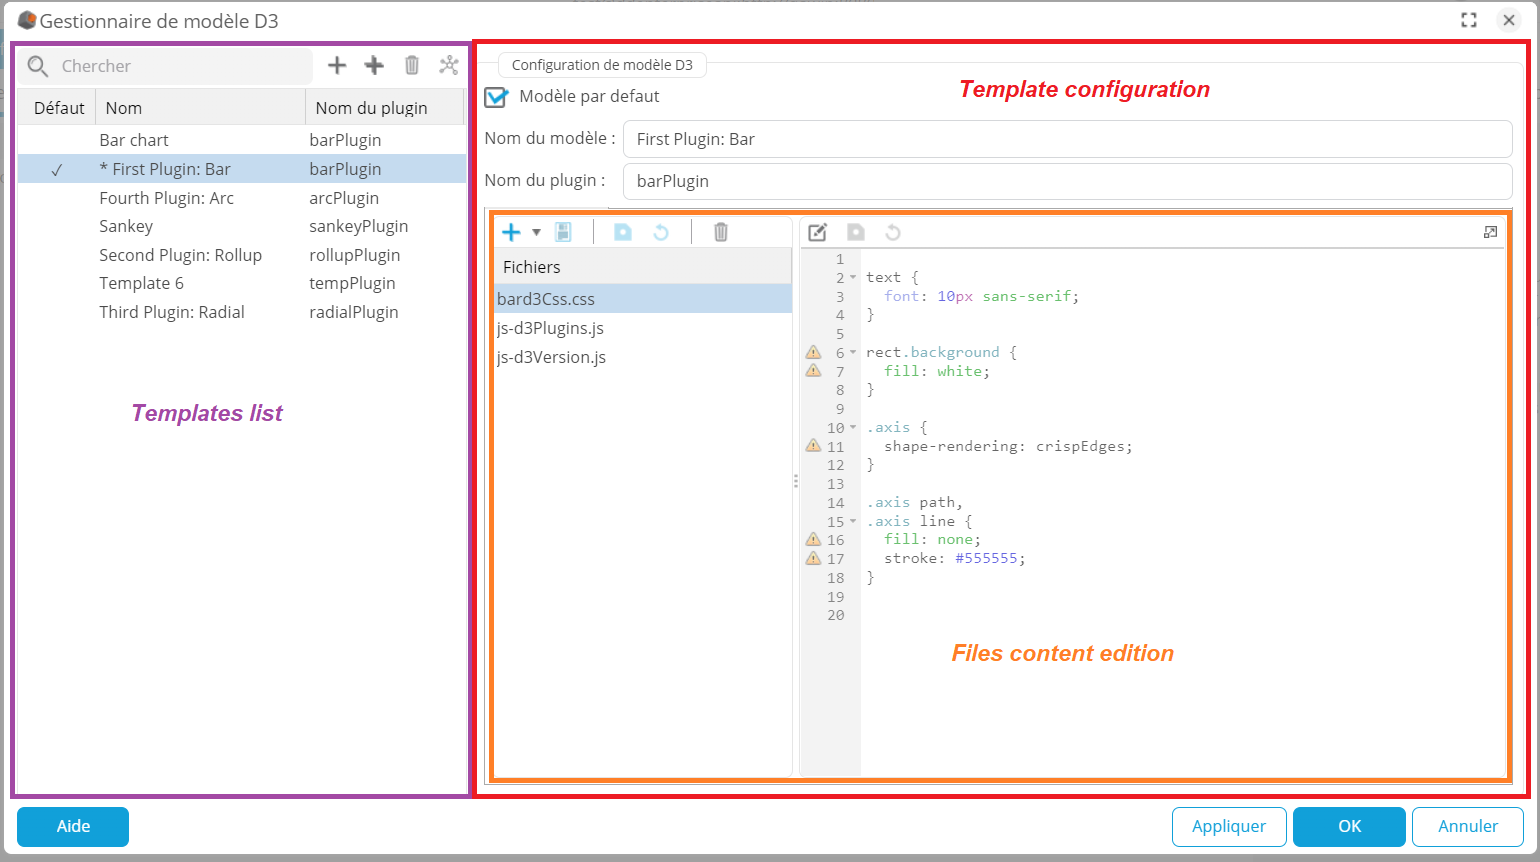1540x862 pixels.
Task: Collapse the code fold at line 2
Action: (x=853, y=278)
